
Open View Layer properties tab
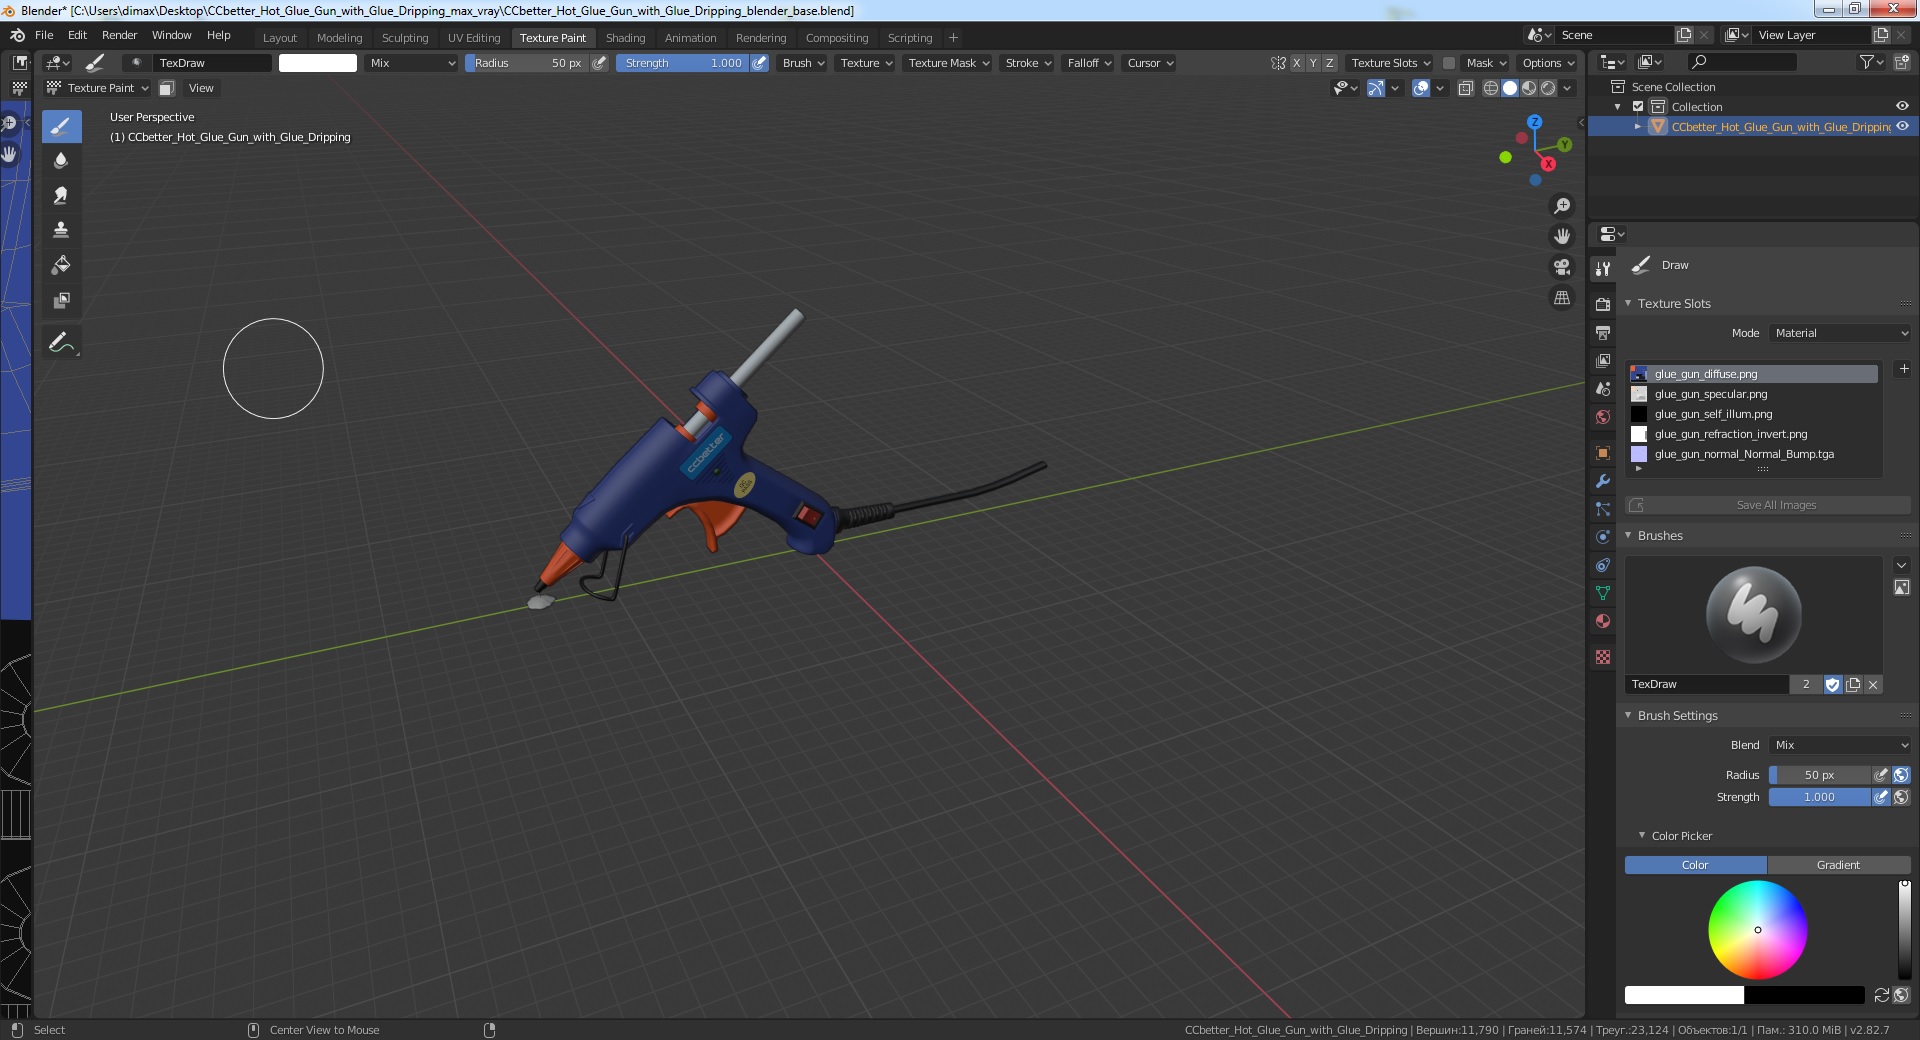[x=1603, y=360]
